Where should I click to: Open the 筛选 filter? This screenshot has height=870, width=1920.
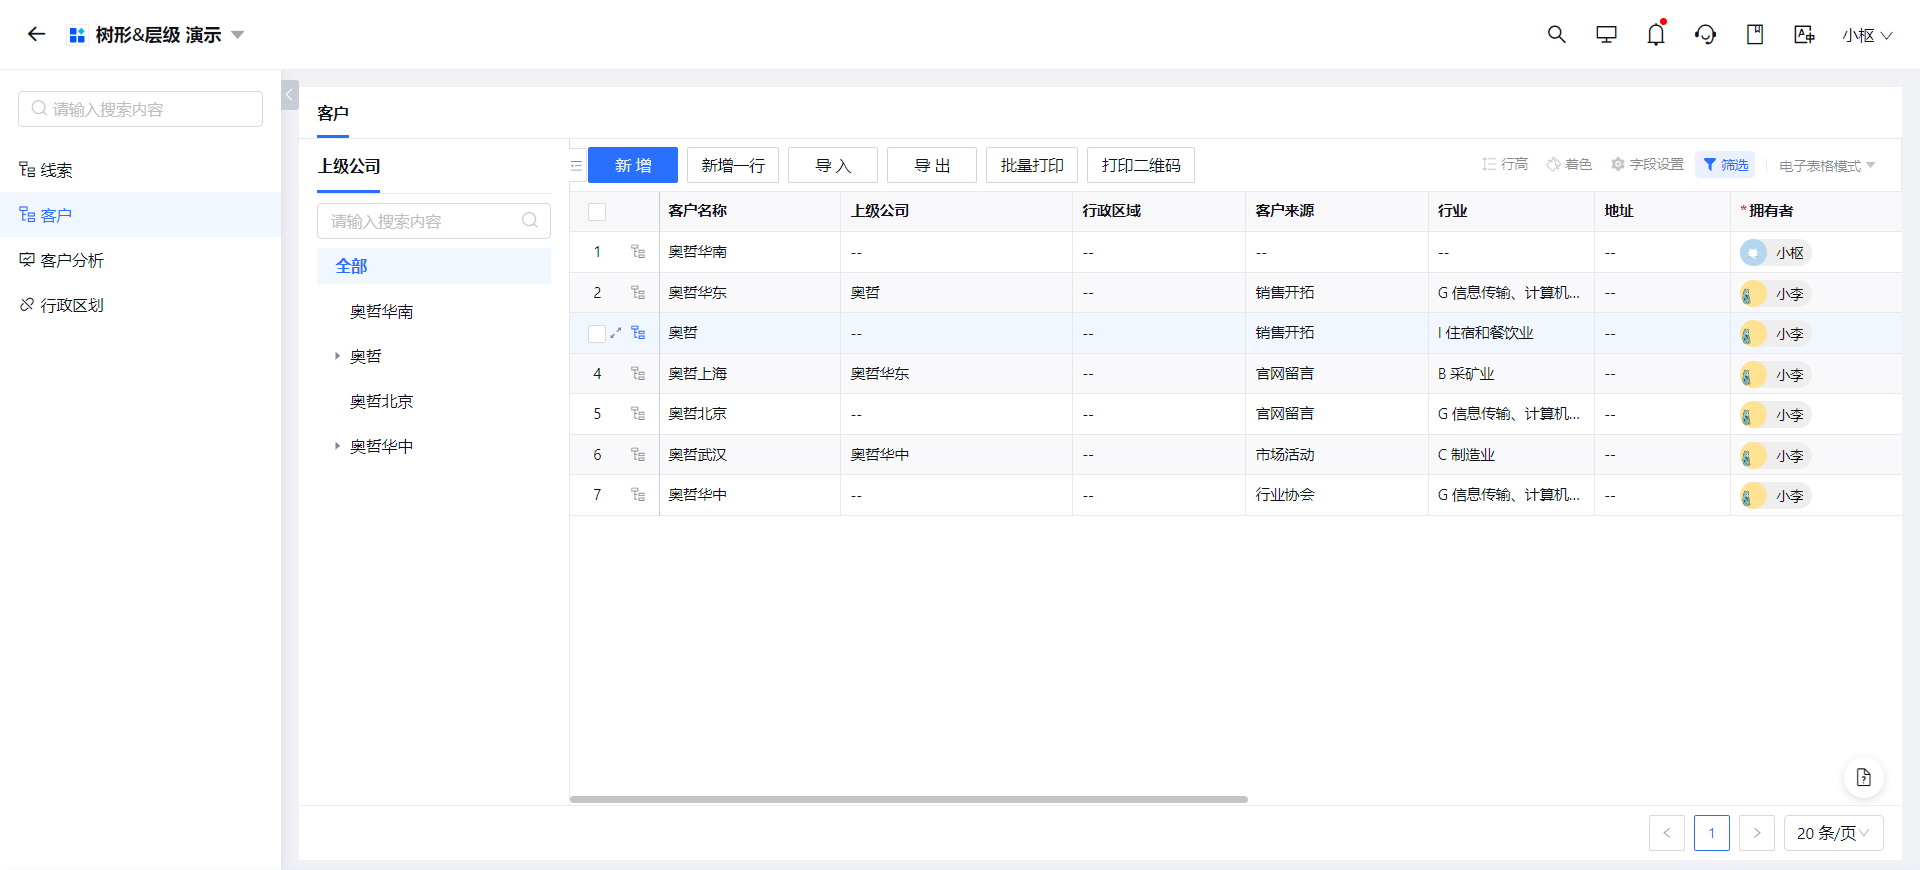pos(1725,165)
